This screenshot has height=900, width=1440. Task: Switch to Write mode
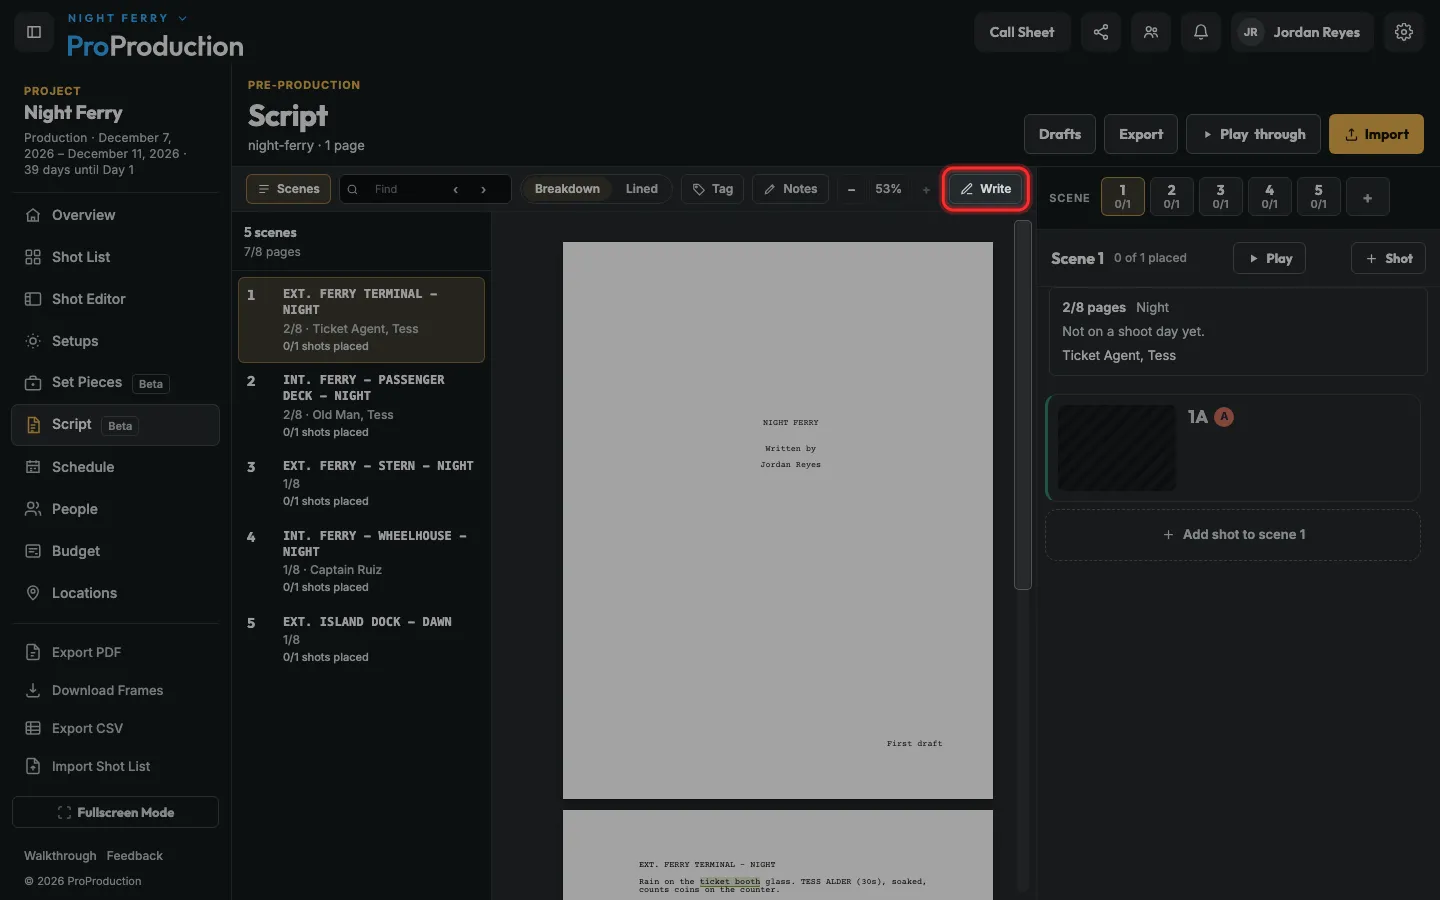pos(986,189)
